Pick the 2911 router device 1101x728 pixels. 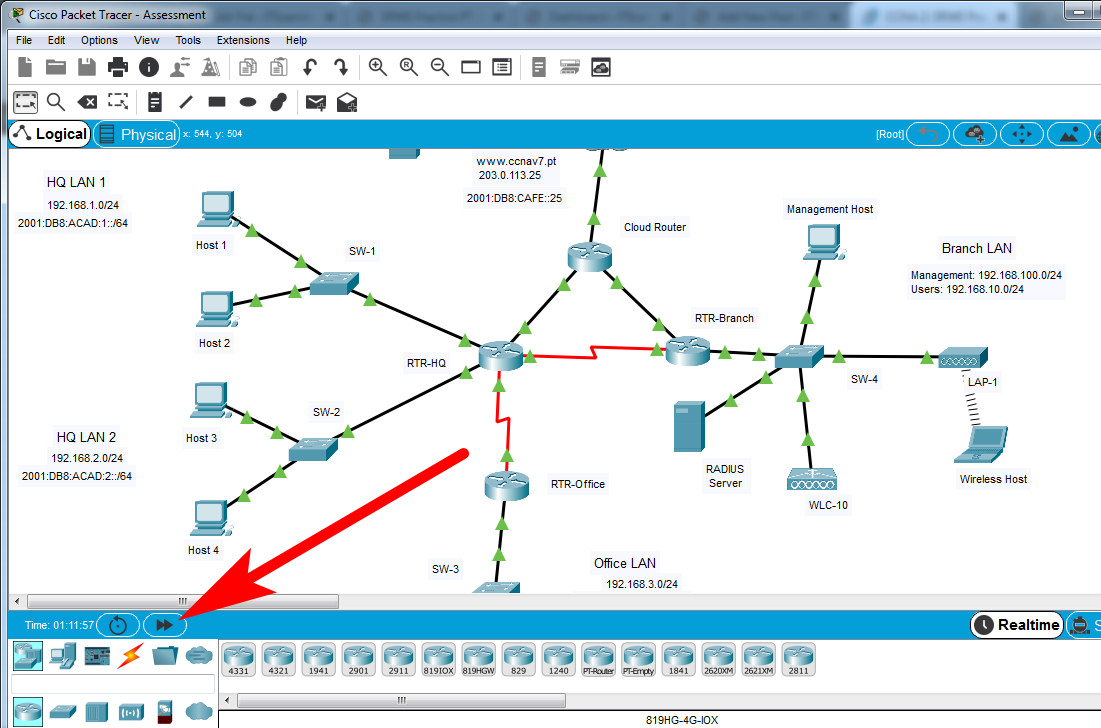(x=399, y=660)
